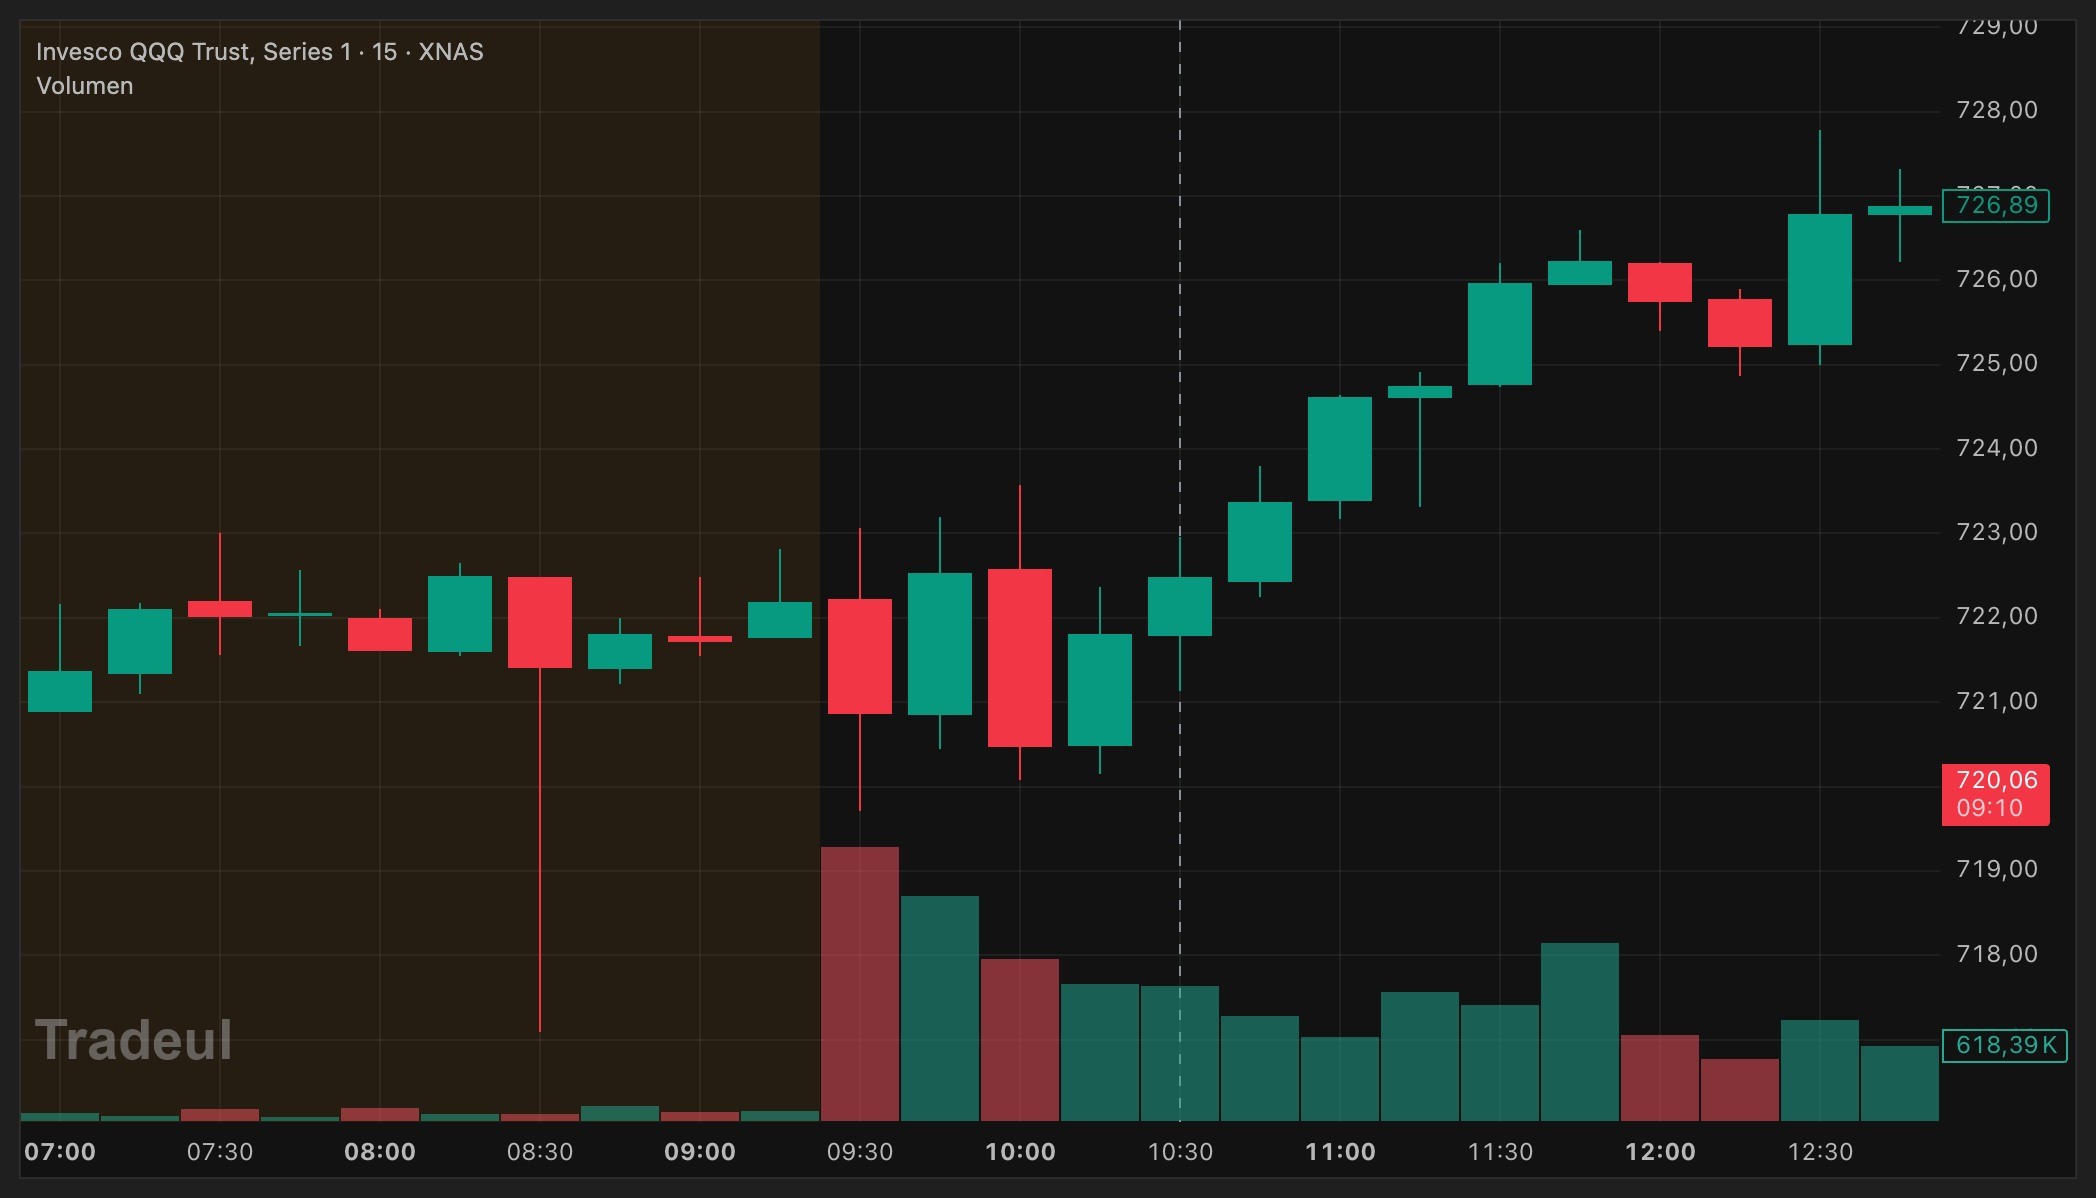Click the 721,00 price axis label
Viewport: 2096px width, 1198px height.
click(1996, 701)
